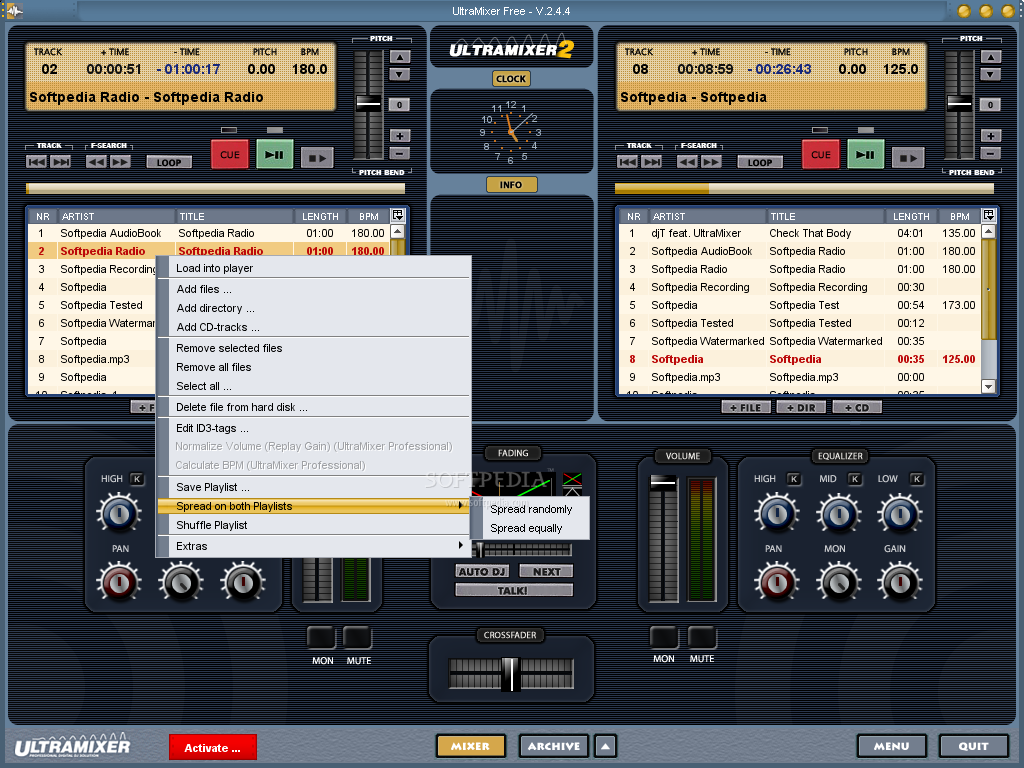Play/pause the left deck
Screen dimensions: 1024x768
(x=274, y=155)
